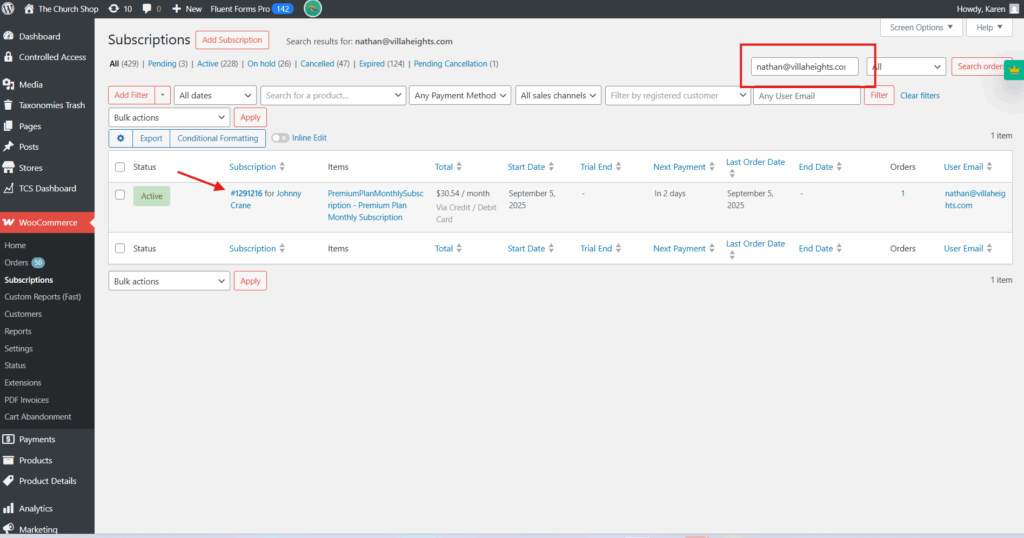Sort by Subscription column arrows icon

click(282, 167)
